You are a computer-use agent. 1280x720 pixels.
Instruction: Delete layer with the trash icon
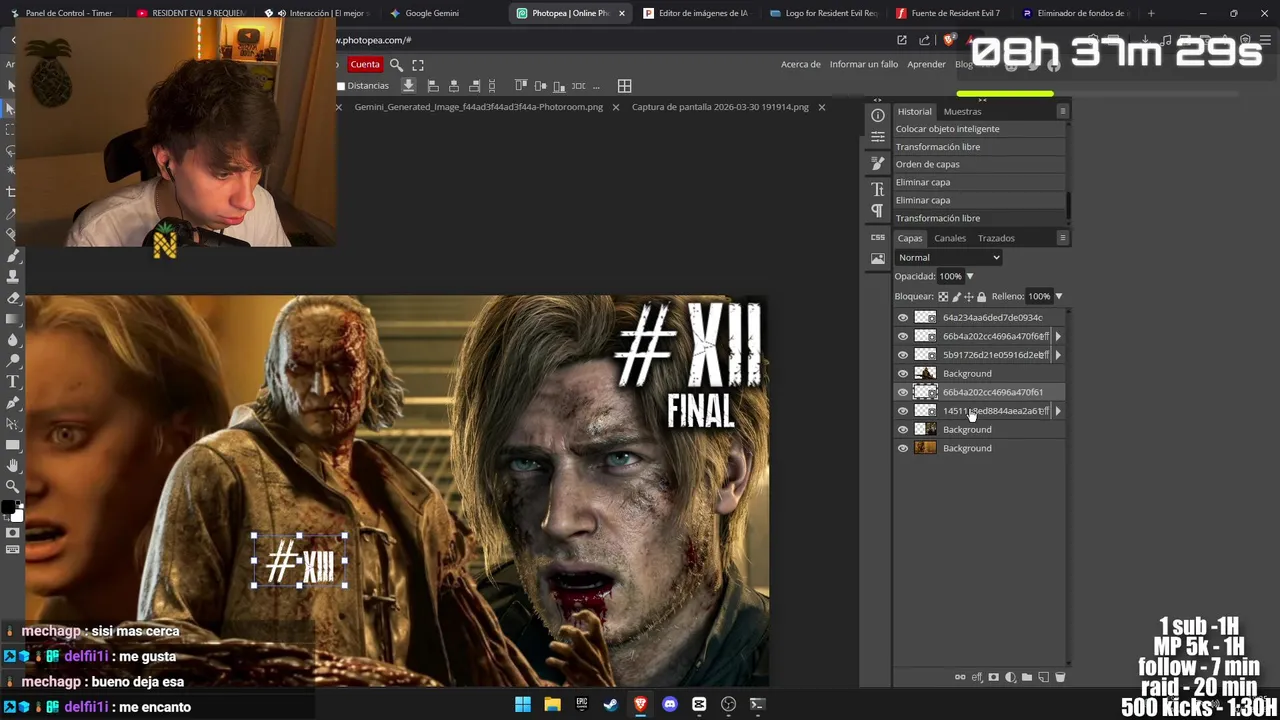1060,677
